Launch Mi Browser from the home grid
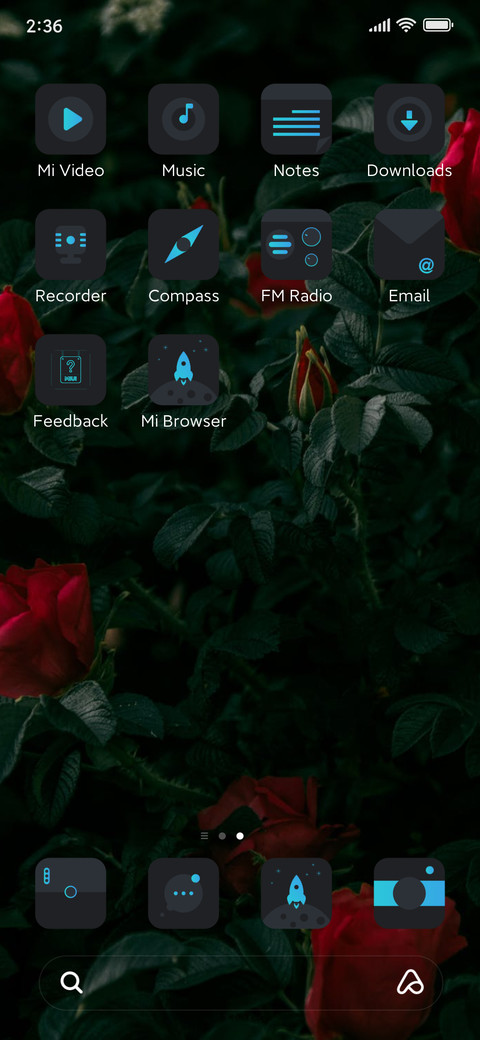 pos(184,370)
